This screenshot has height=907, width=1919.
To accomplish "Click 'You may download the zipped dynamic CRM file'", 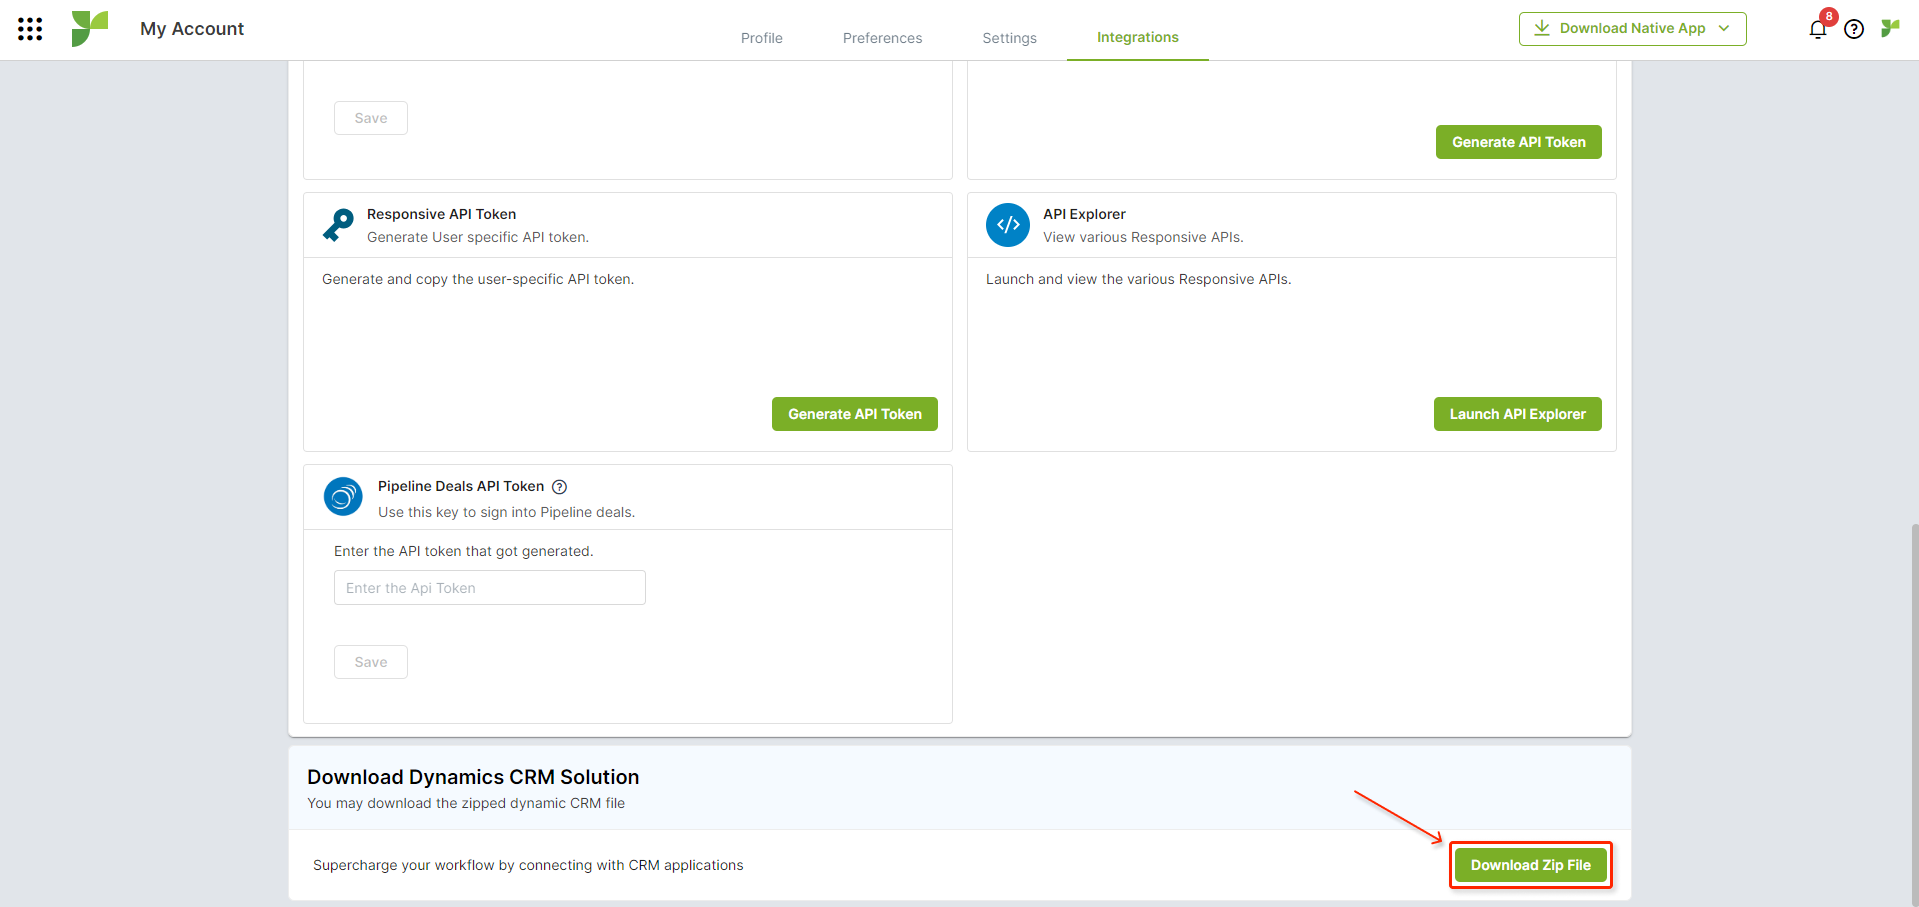I will 466,803.
